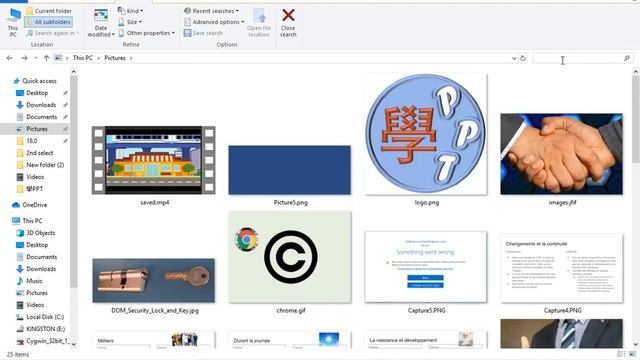This screenshot has height=360, width=640.
Task: Open the 學PPT folder in sidebar
Action: pos(34,189)
